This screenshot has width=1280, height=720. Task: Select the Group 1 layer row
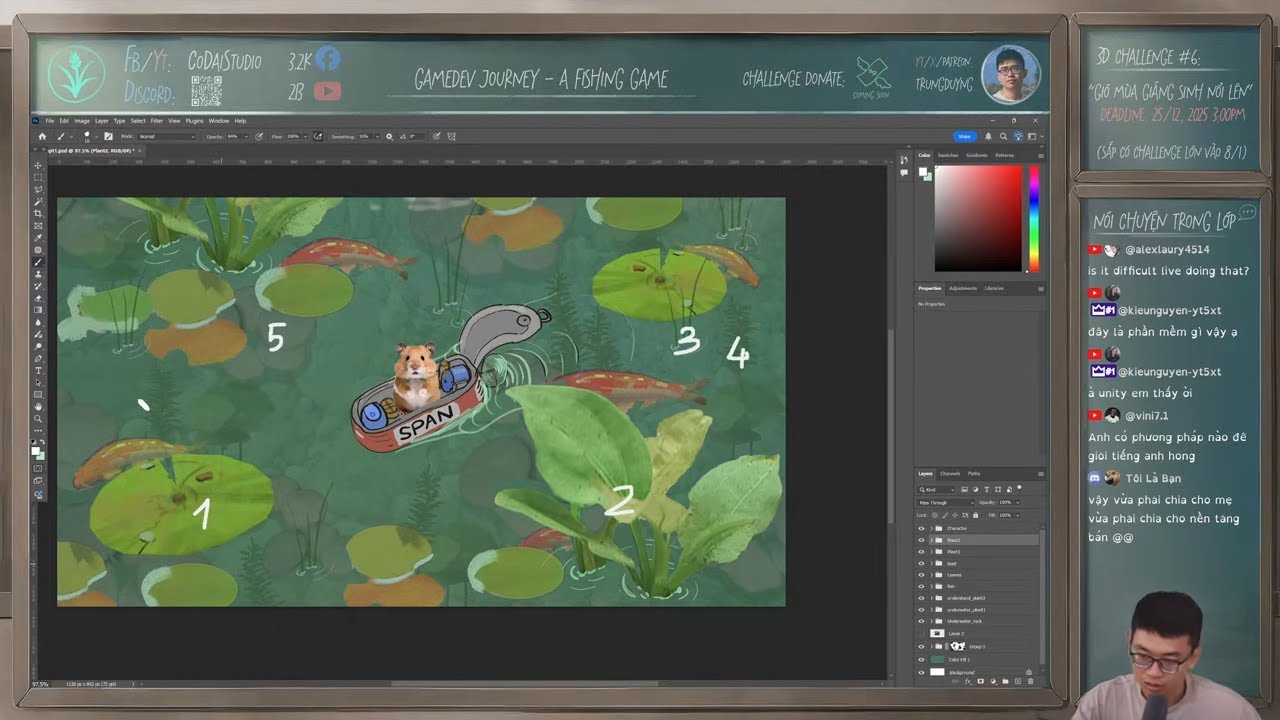pyautogui.click(x=980, y=646)
